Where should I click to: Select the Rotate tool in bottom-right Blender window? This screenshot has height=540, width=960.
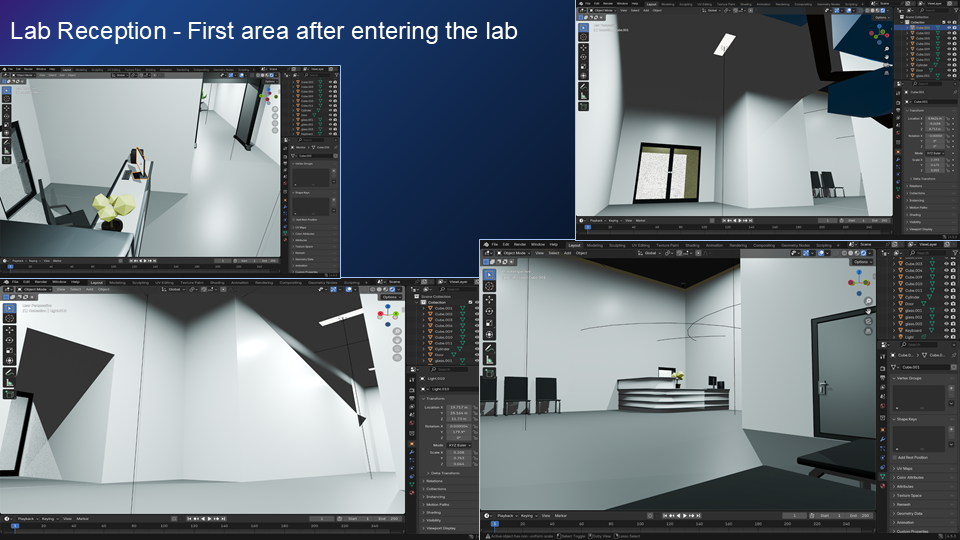click(489, 311)
